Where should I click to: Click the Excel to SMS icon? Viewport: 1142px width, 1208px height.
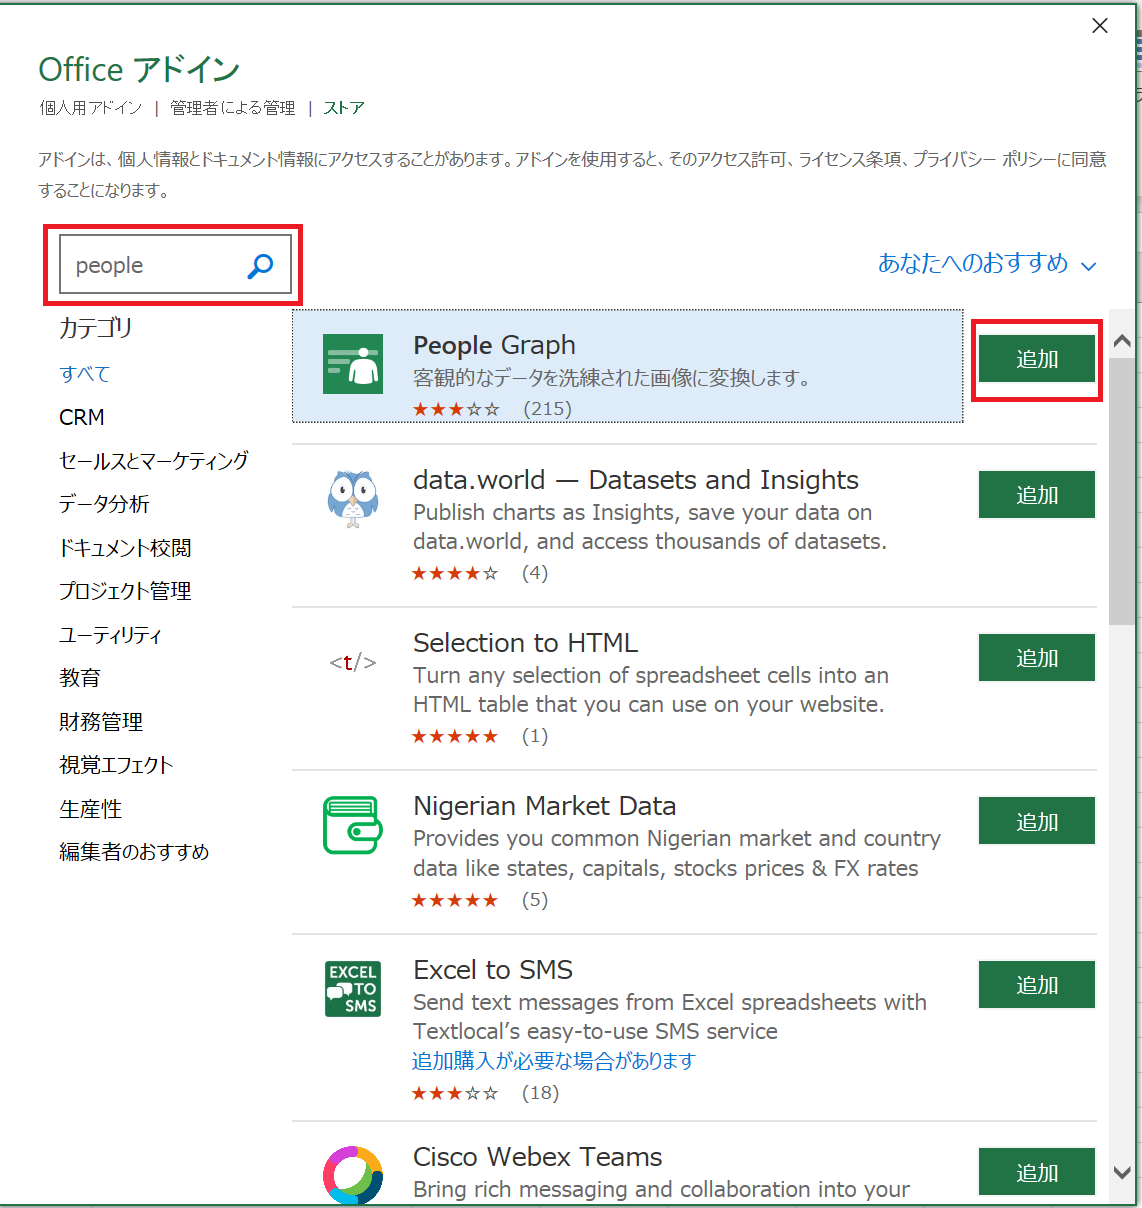tap(353, 989)
